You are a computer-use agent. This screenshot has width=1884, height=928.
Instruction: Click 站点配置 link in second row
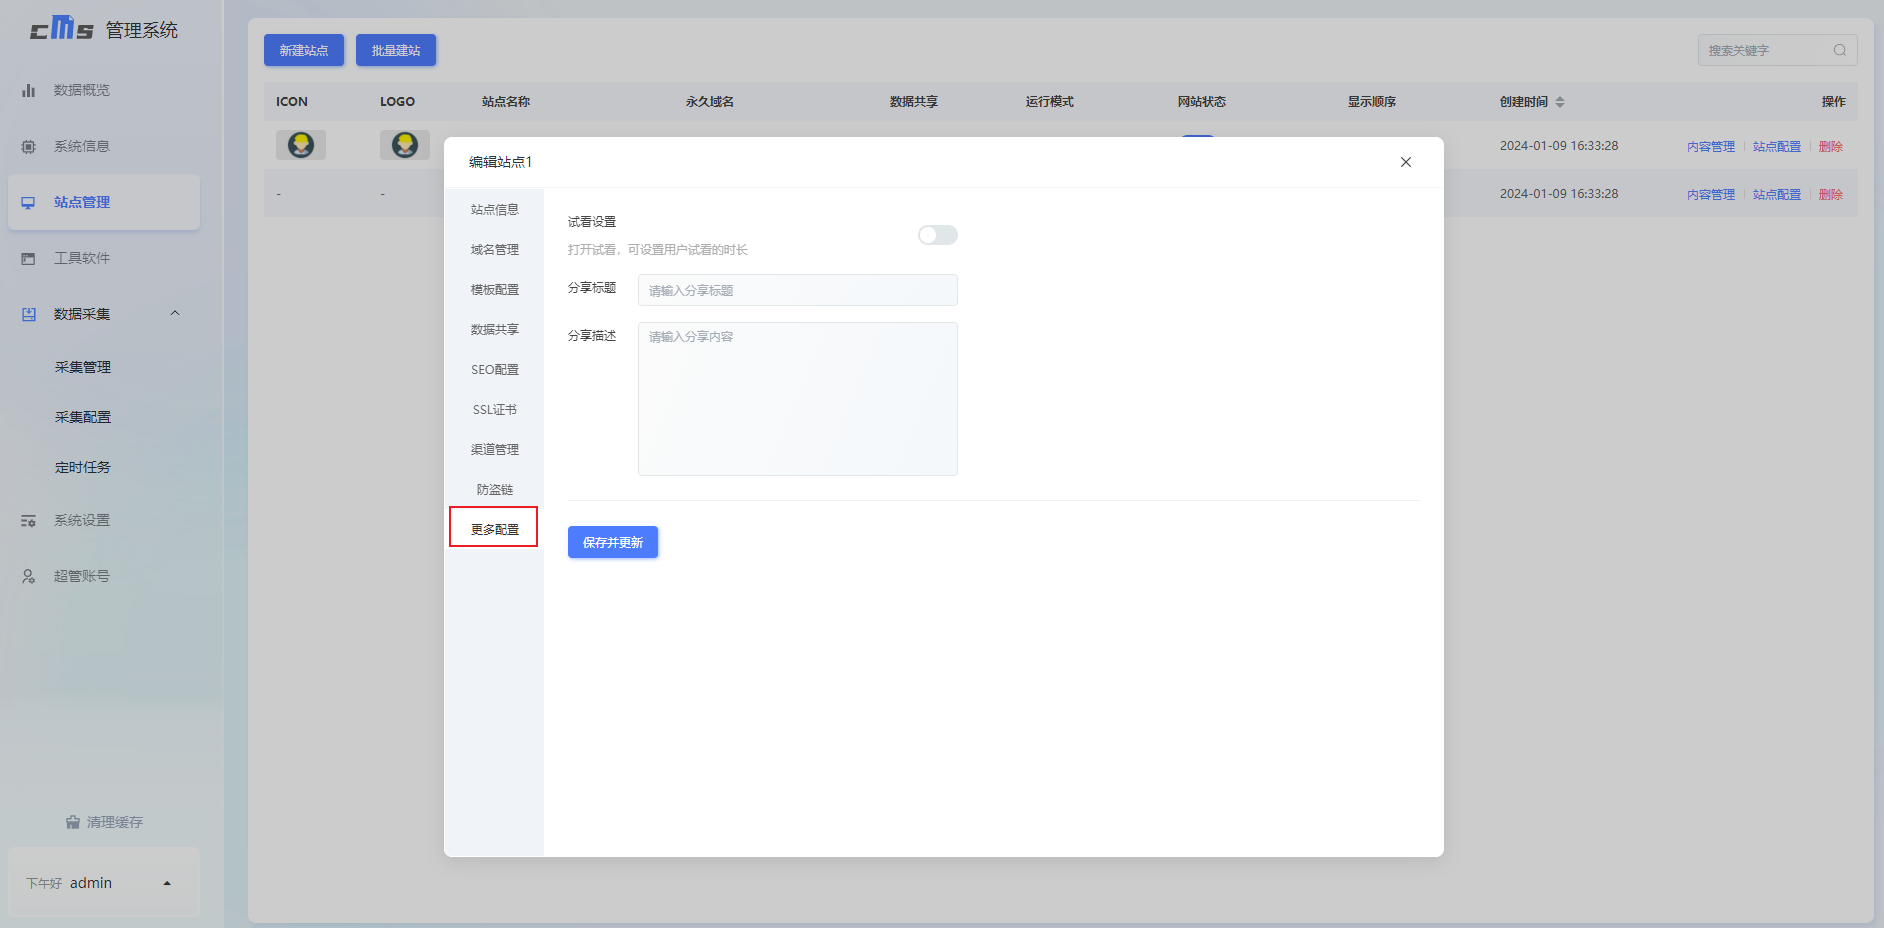tap(1777, 194)
